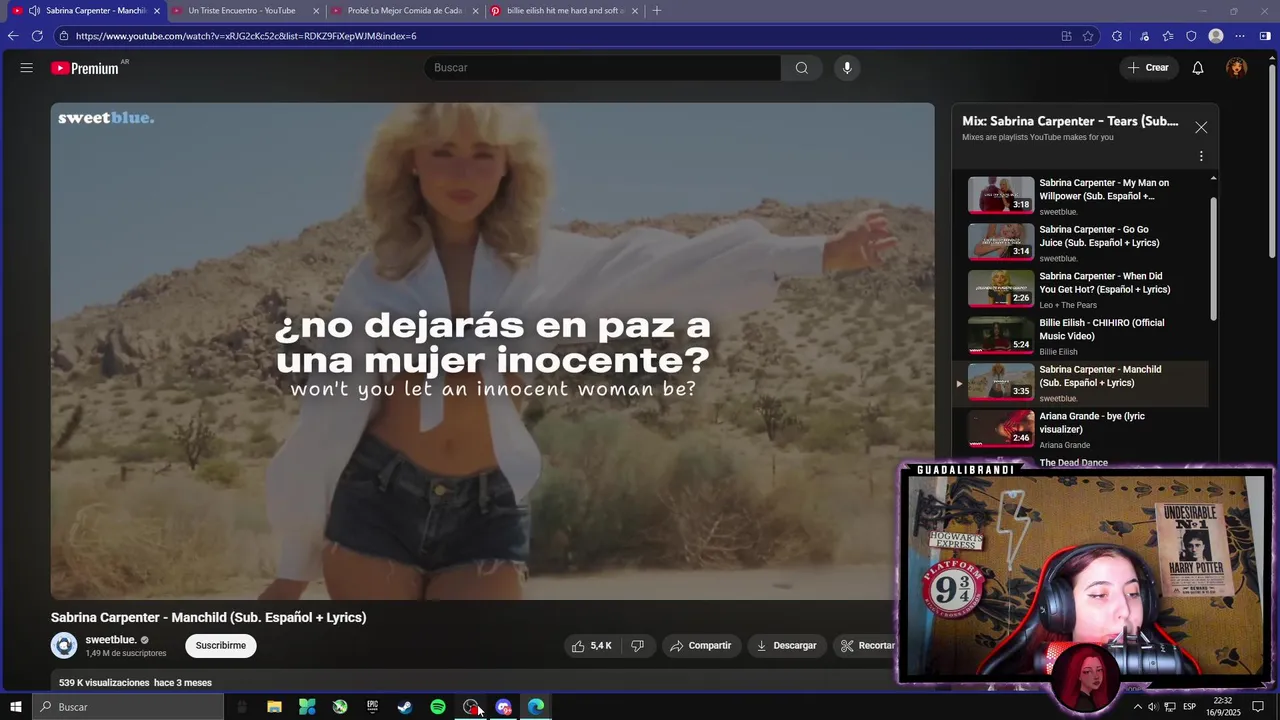The height and width of the screenshot is (720, 1280).
Task: Click the search magnifier button
Action: [x=802, y=68]
